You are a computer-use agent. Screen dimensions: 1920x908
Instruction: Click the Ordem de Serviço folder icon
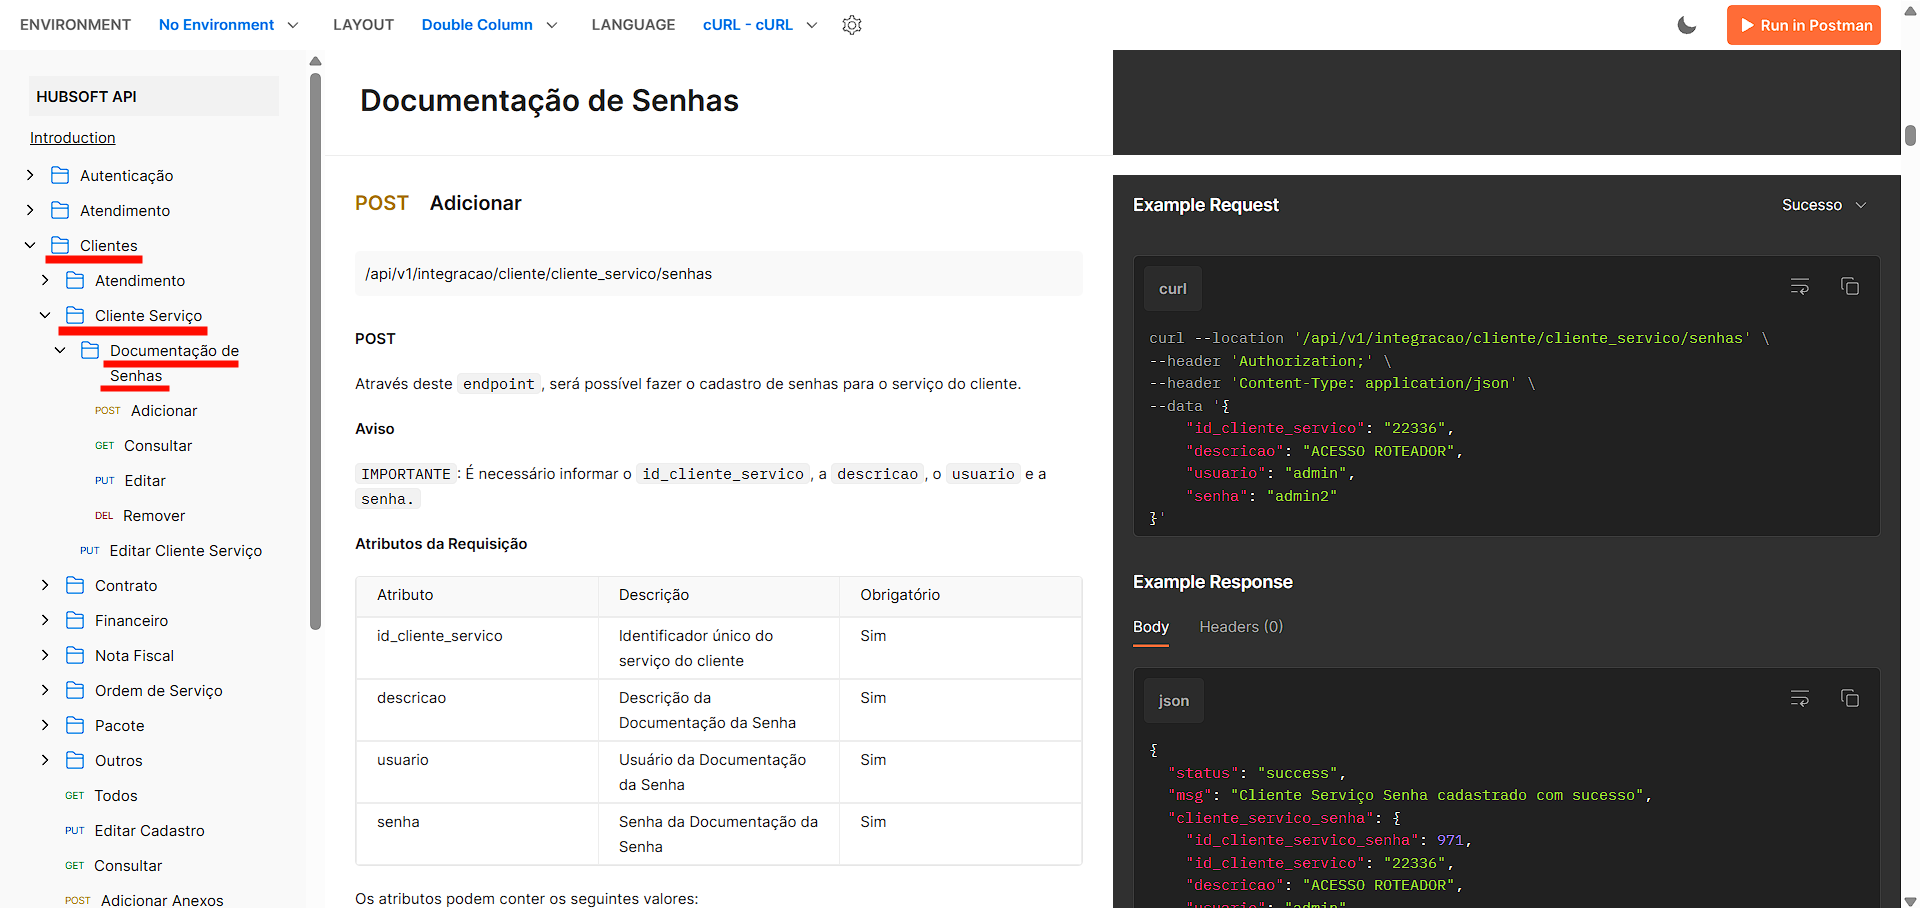click(75, 690)
